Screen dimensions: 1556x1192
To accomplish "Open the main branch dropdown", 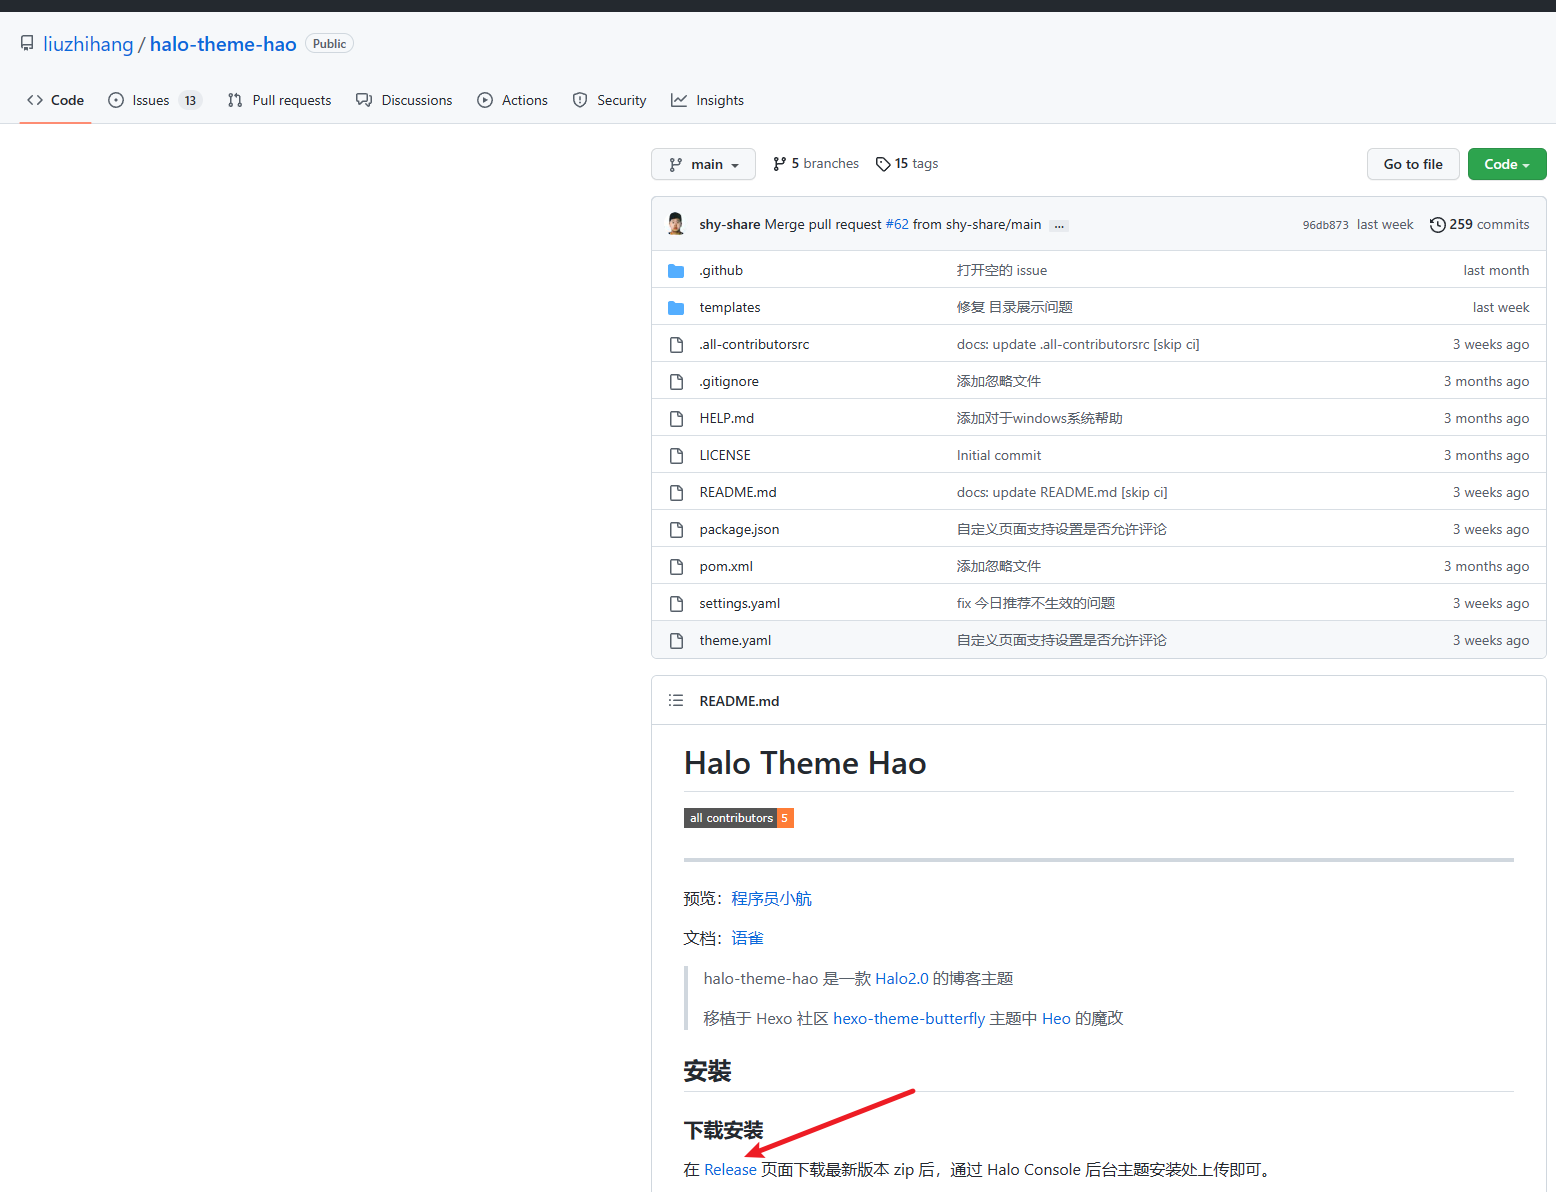I will (x=703, y=164).
